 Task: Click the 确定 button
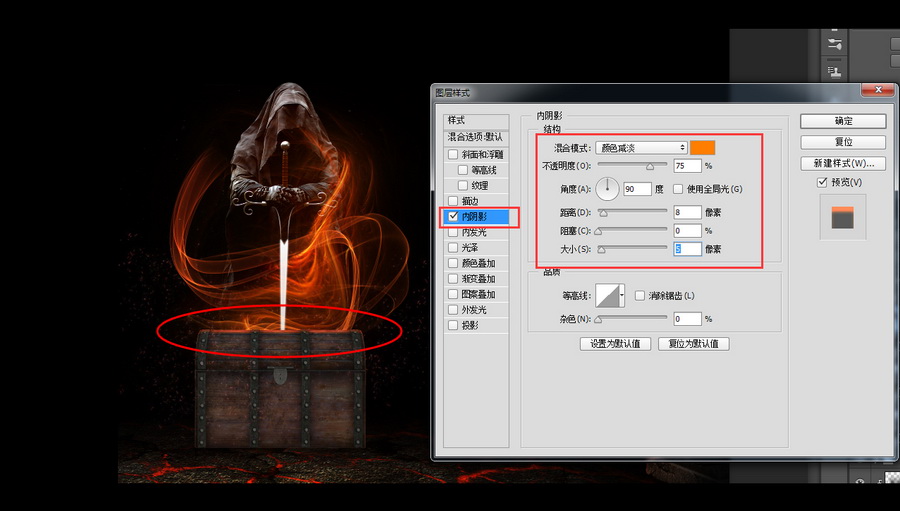[843, 121]
